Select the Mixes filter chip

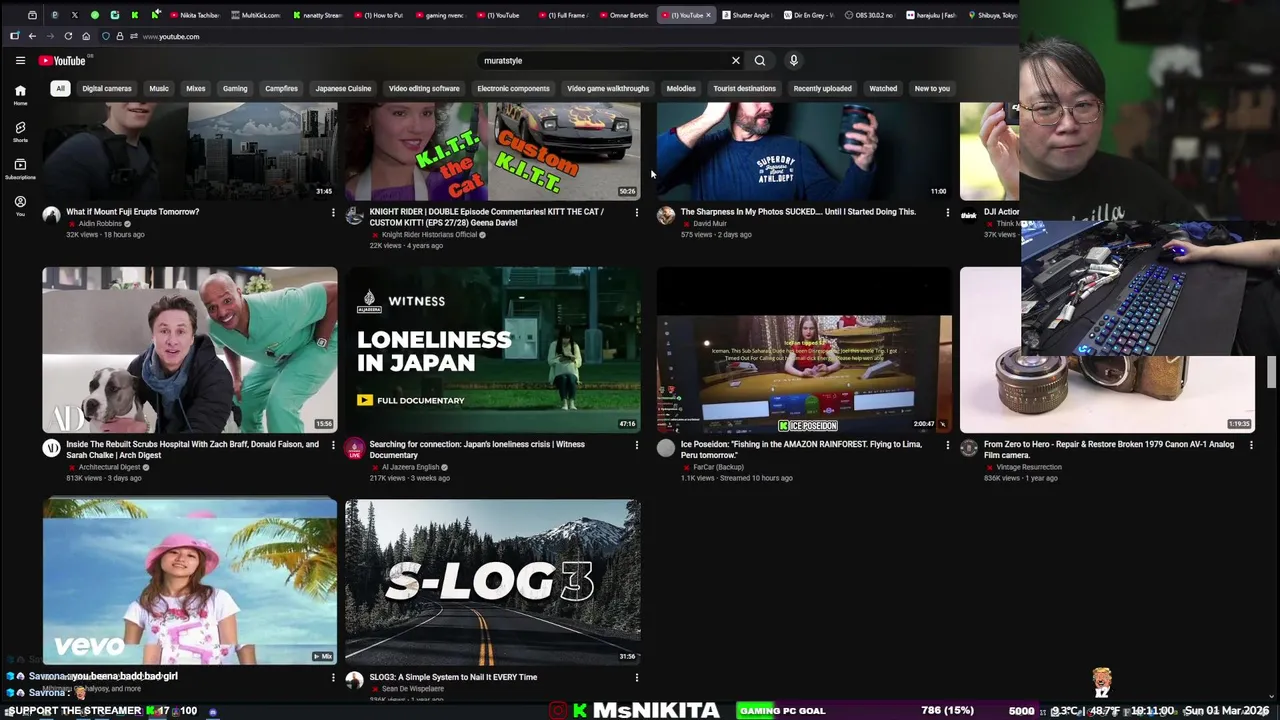point(195,88)
